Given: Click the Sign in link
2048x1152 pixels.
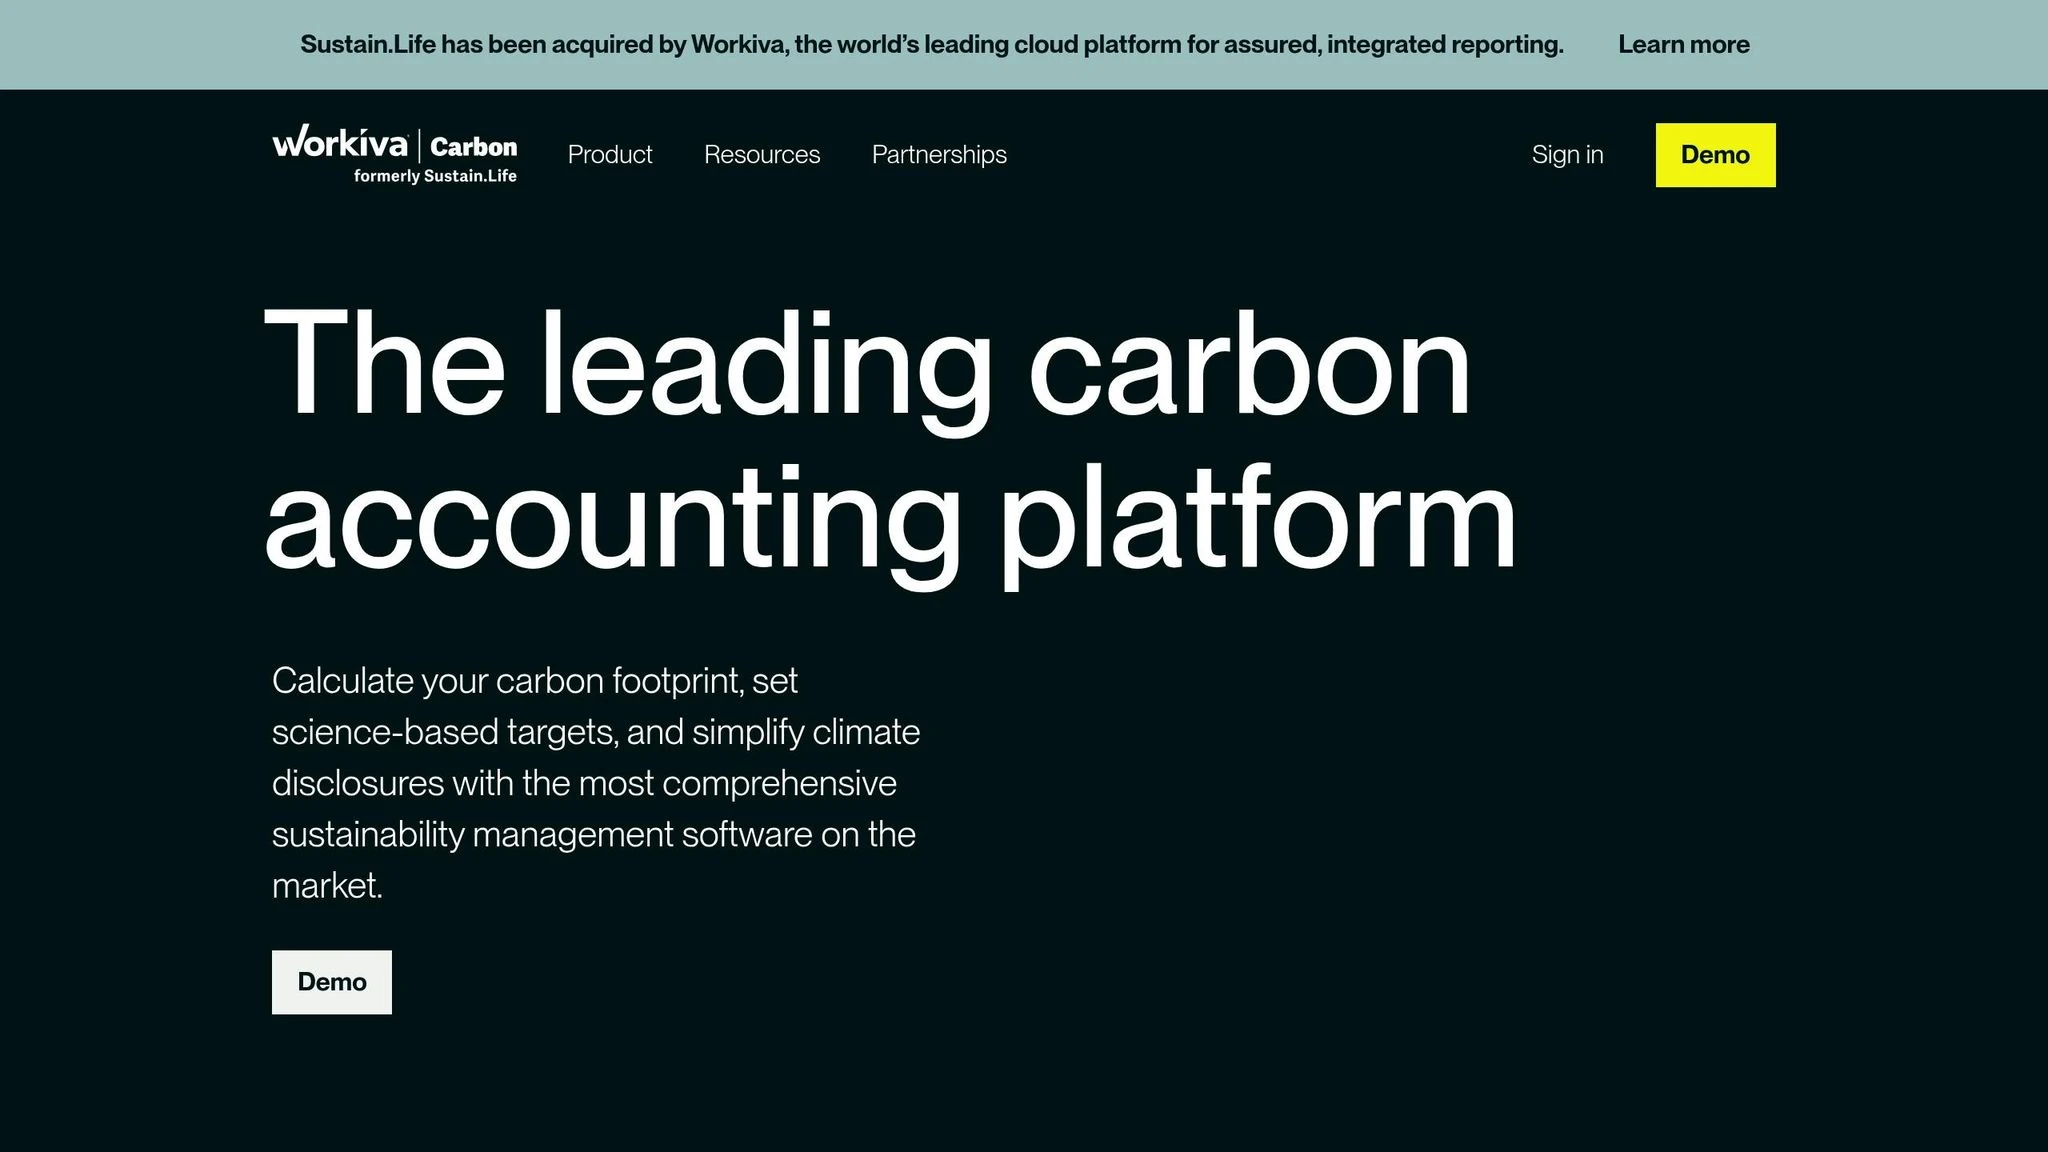Looking at the screenshot, I should click(1567, 155).
